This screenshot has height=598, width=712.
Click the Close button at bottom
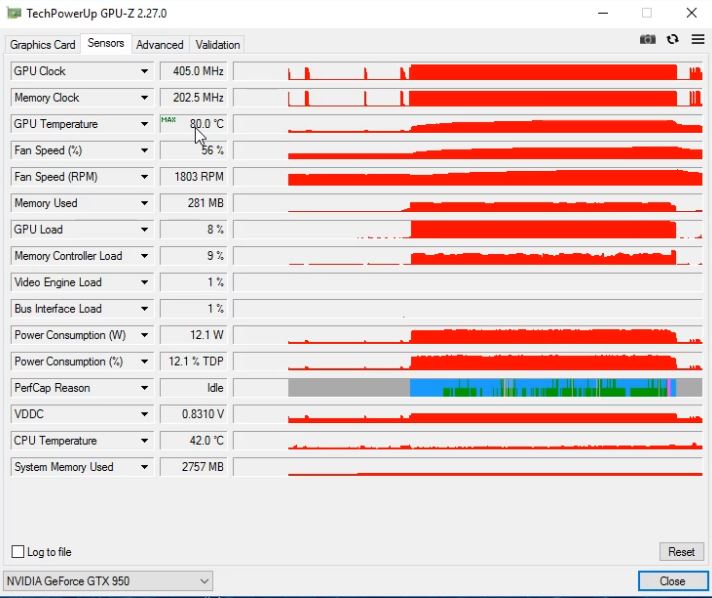pos(672,581)
